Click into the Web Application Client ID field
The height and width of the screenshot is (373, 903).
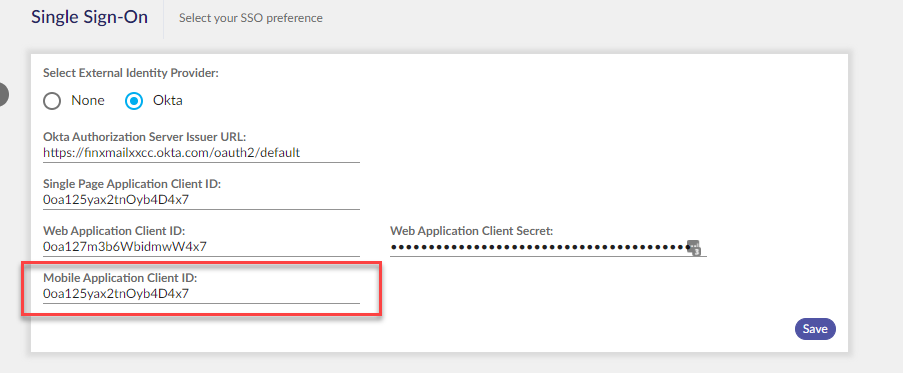(x=202, y=247)
